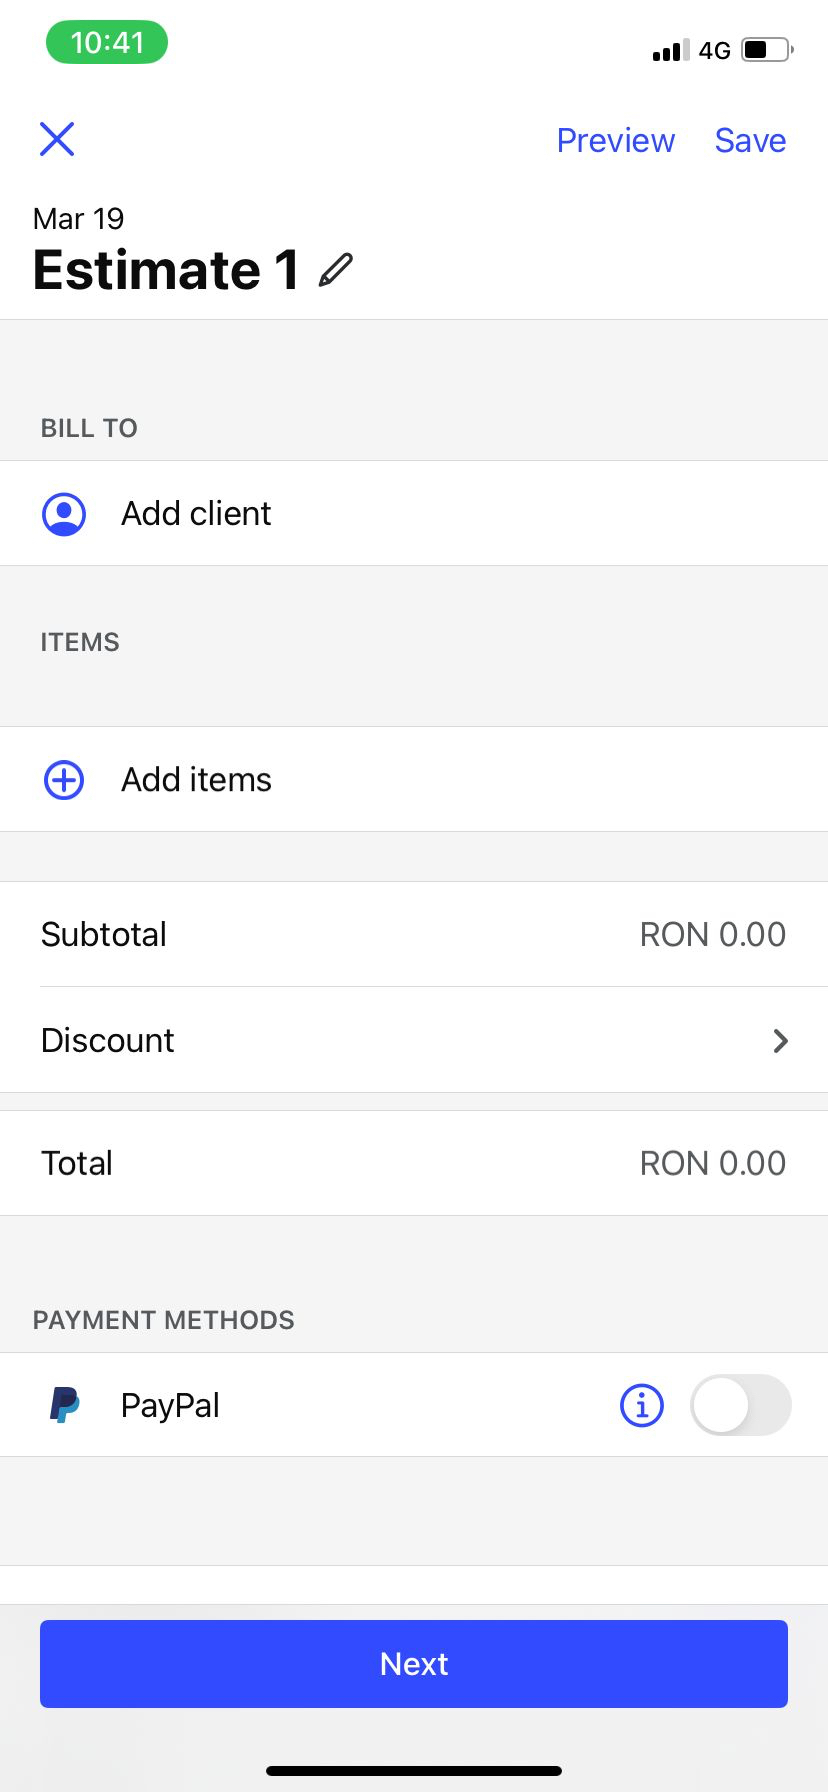Tap the PayPal logo icon

[65, 1405]
